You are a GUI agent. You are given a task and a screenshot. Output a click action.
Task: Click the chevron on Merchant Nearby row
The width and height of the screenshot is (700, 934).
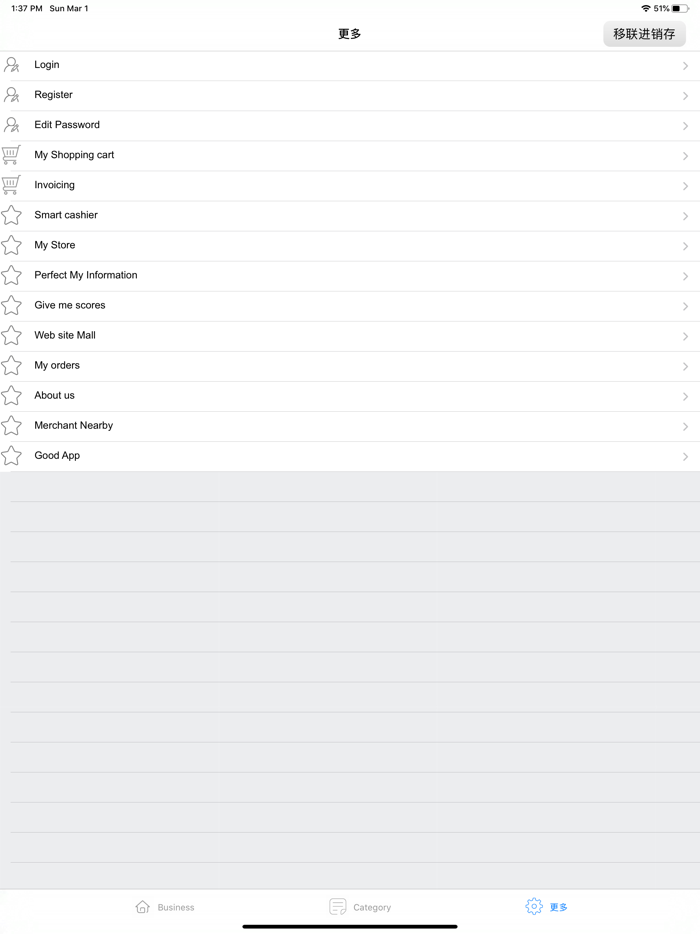(x=685, y=426)
